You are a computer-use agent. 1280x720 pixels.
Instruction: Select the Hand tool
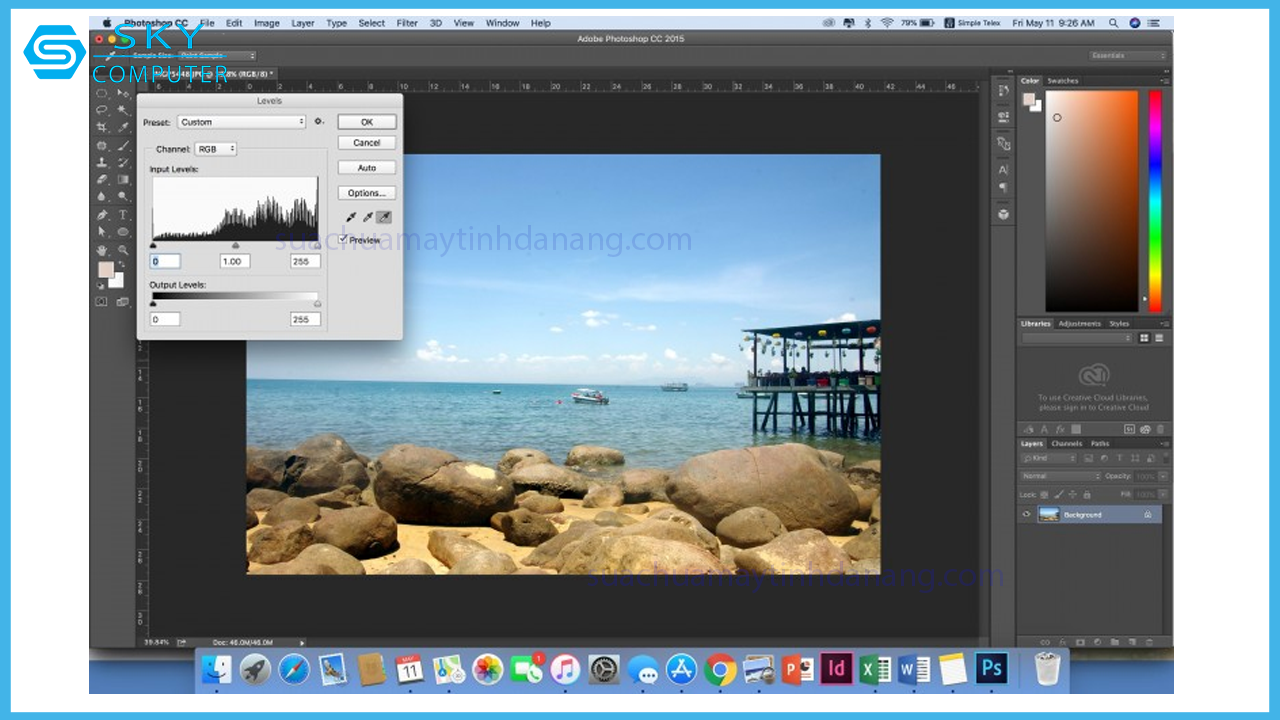pyautogui.click(x=101, y=250)
